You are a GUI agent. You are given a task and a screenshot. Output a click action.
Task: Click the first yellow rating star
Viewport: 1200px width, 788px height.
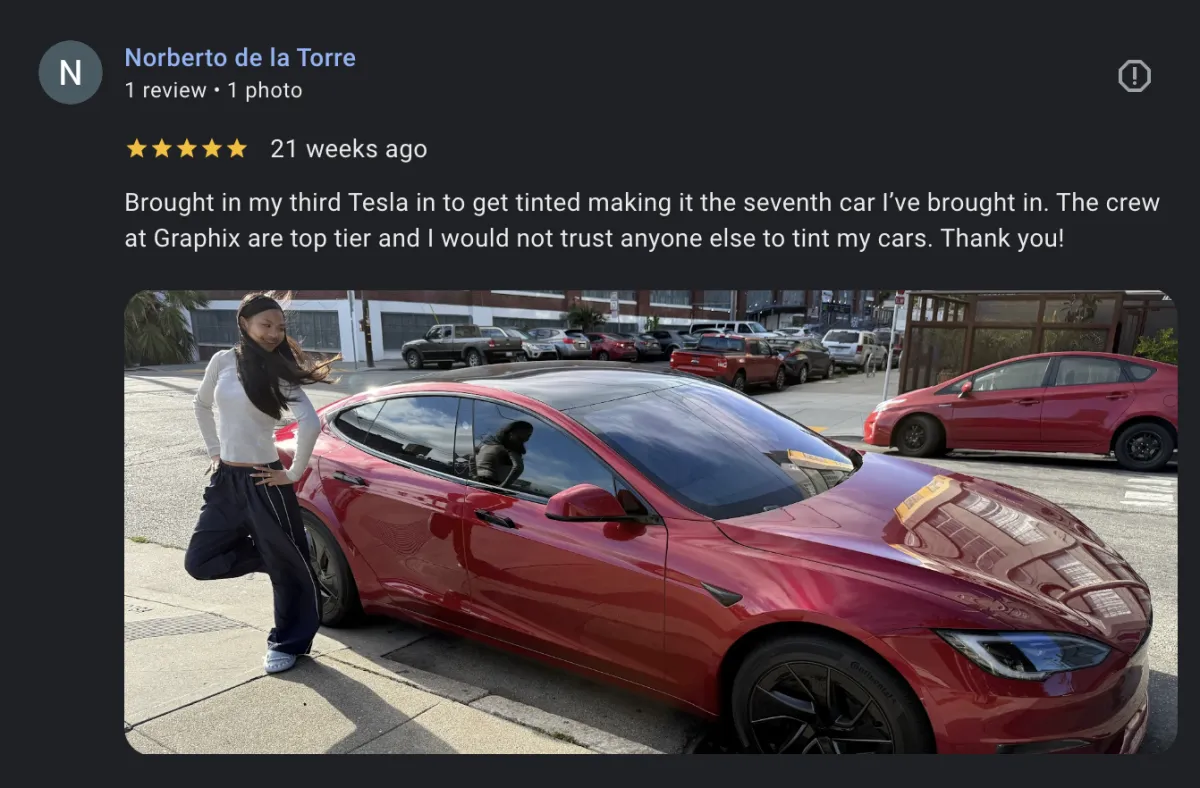(136, 149)
